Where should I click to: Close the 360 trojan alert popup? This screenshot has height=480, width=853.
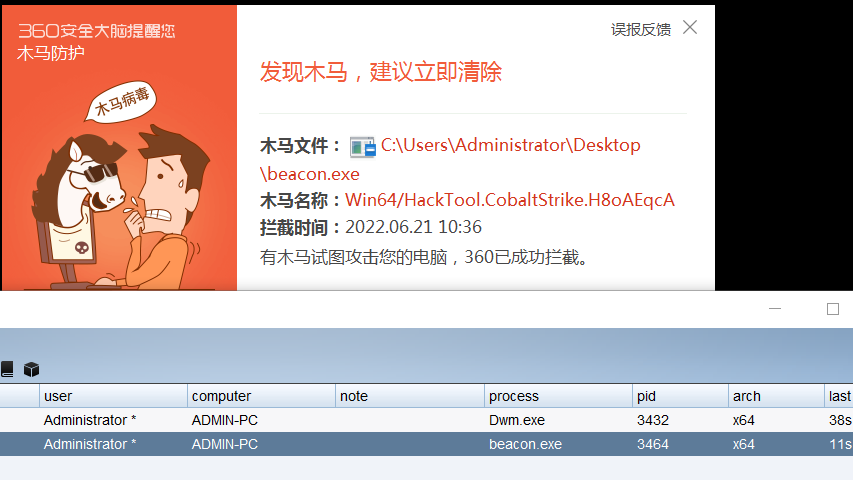(x=690, y=27)
